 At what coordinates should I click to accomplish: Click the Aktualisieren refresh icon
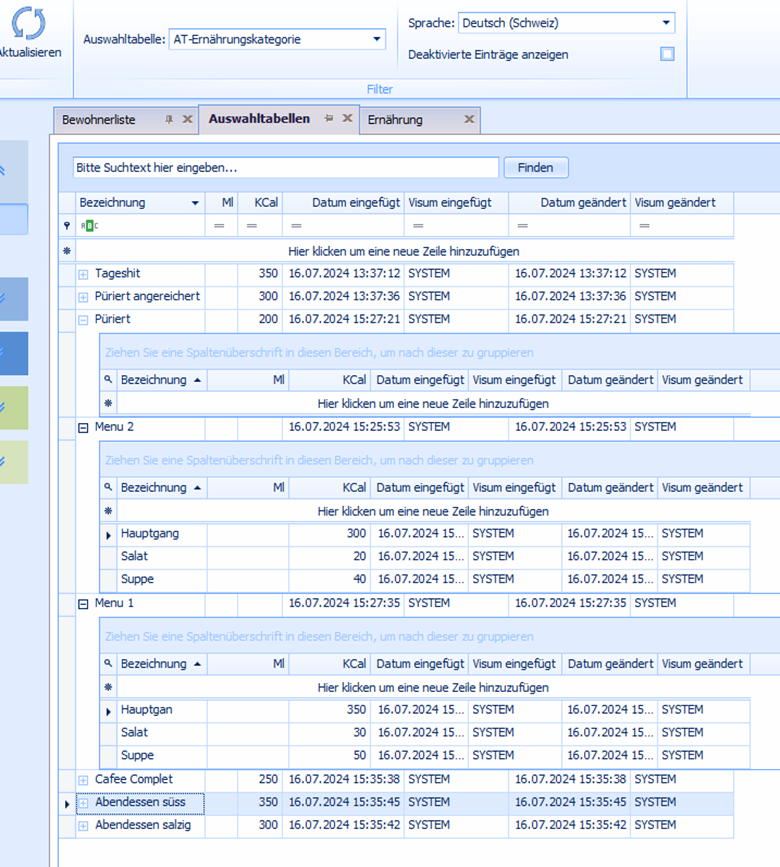pos(29,24)
